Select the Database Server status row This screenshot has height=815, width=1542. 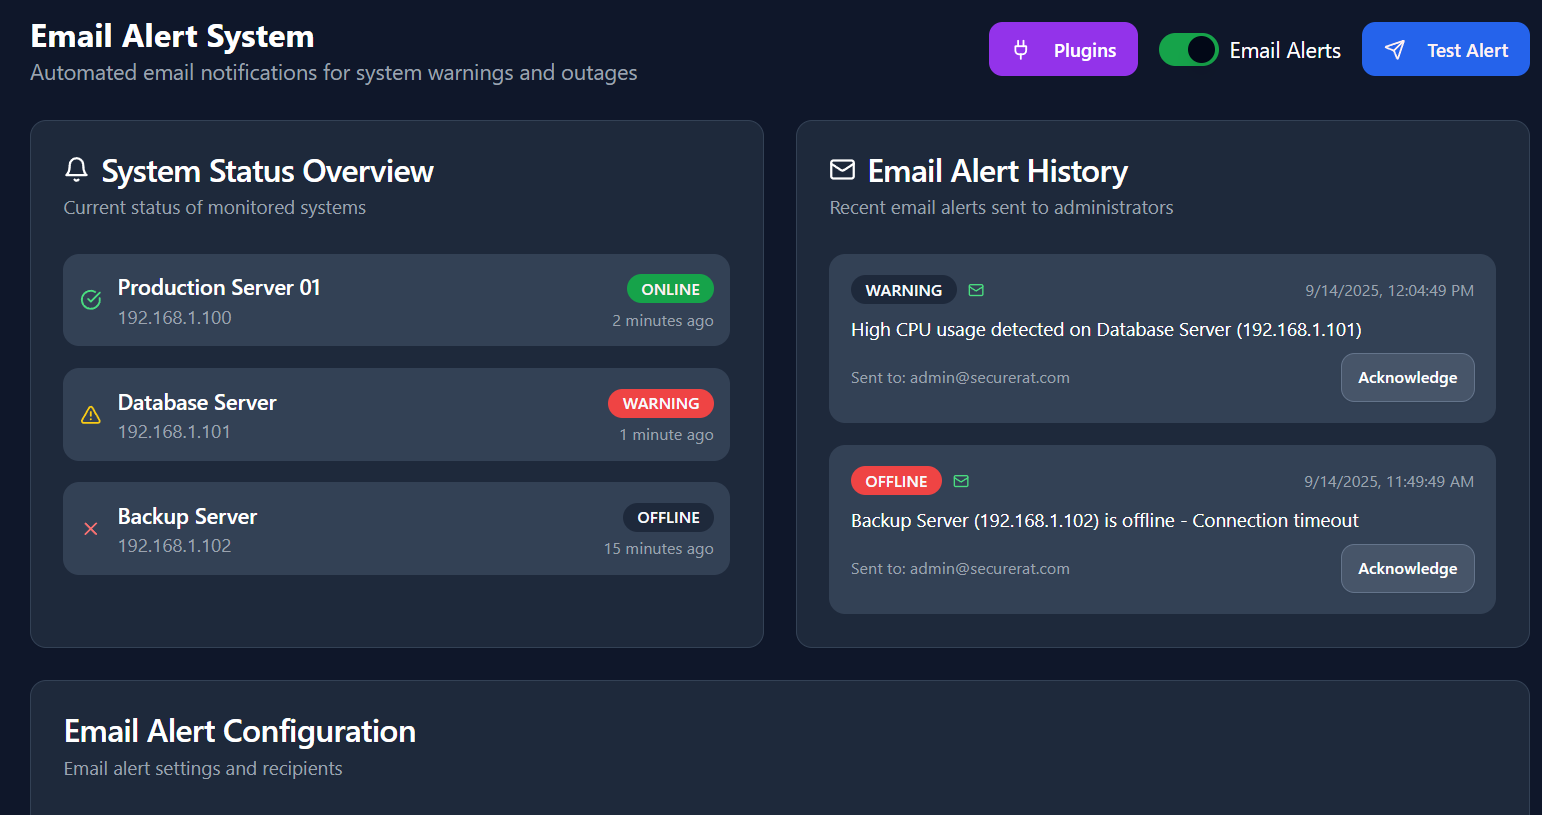(396, 415)
